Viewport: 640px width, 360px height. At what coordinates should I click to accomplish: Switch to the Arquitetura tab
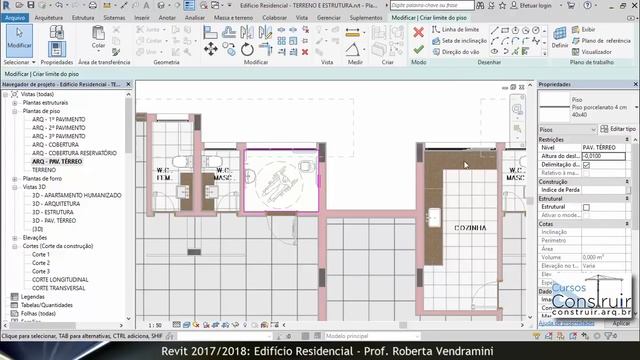pyautogui.click(x=49, y=18)
